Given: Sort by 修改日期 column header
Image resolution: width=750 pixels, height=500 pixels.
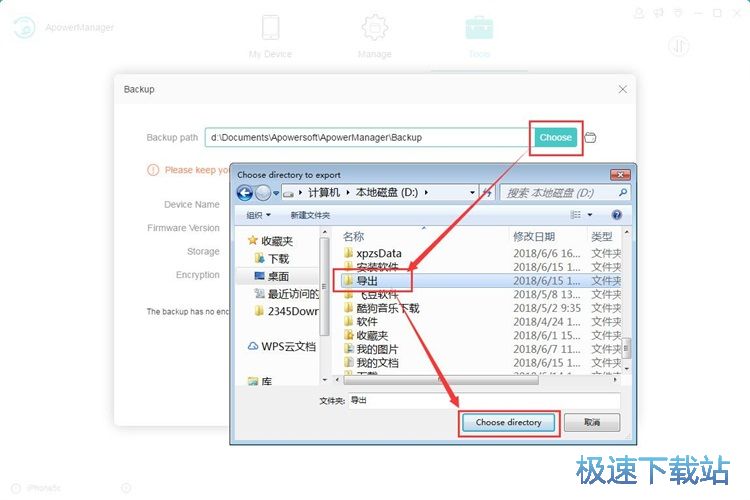Looking at the screenshot, I should [534, 236].
